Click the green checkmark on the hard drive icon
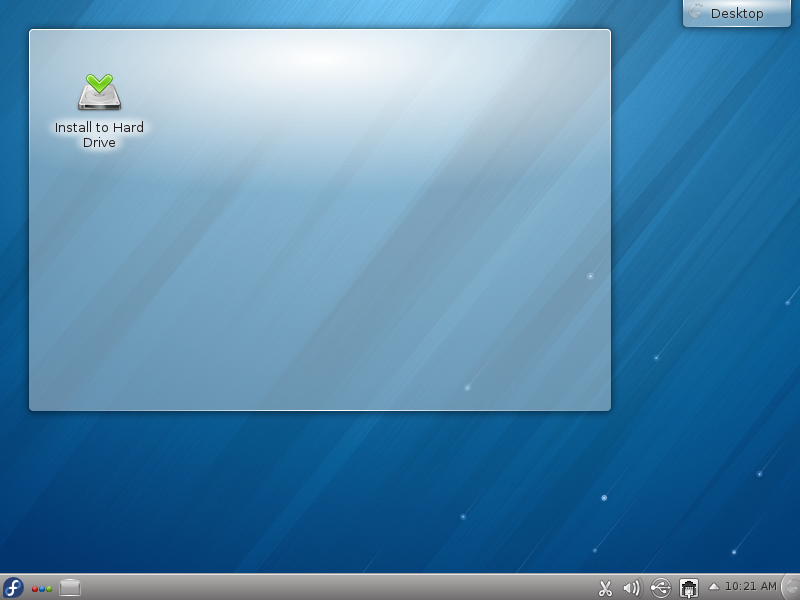The image size is (800, 600). click(x=98, y=81)
